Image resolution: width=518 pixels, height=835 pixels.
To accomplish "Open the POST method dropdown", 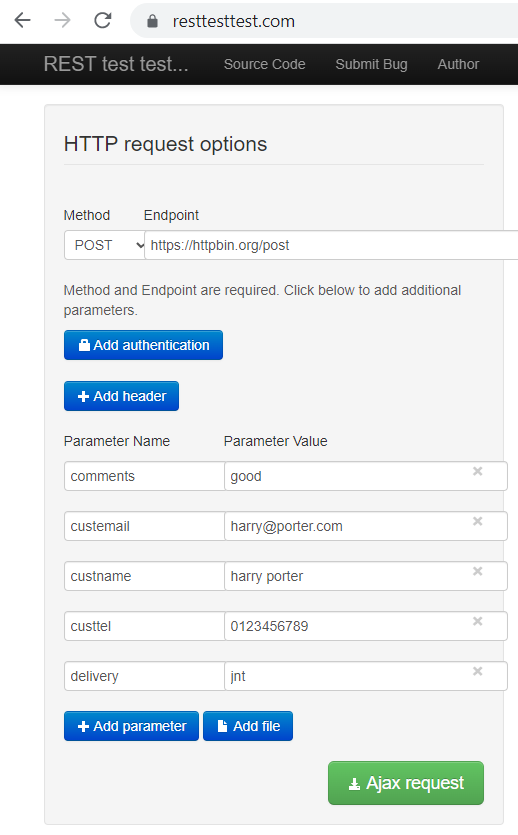I will tap(104, 245).
